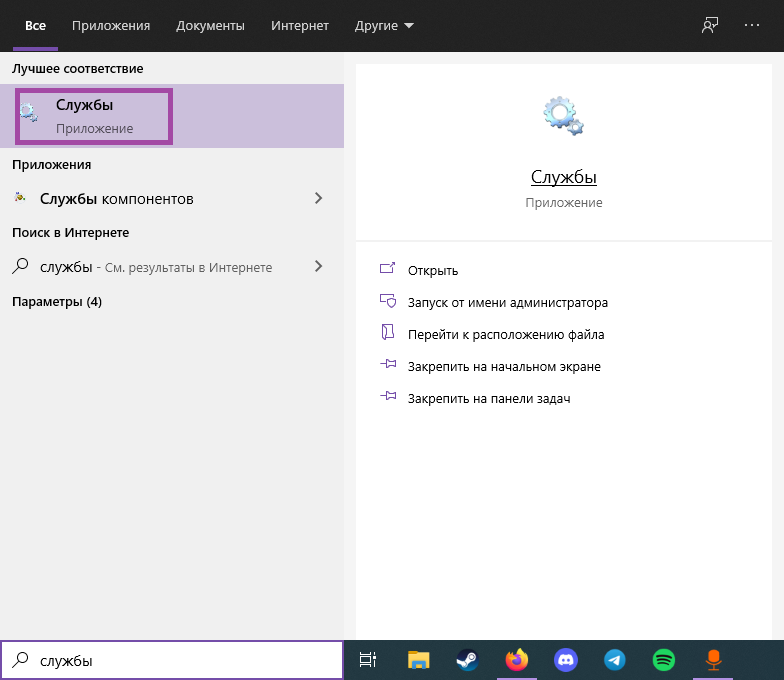
Task: Focus the search box containing службы
Action: point(172,660)
